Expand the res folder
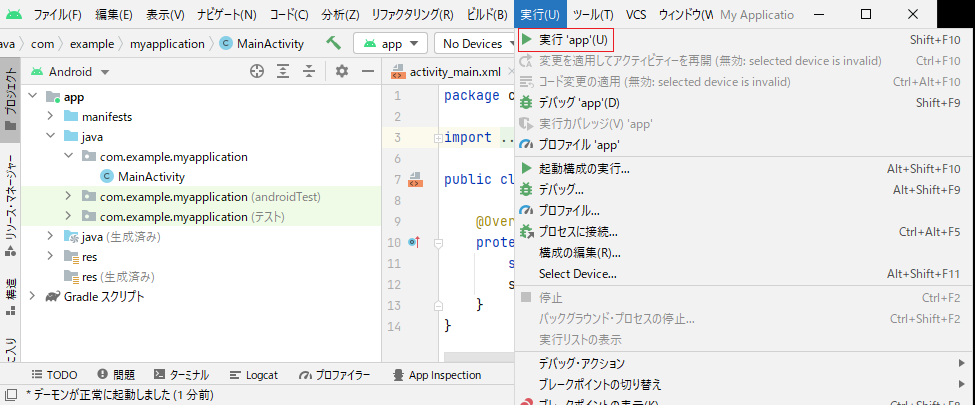Viewport: 975px width, 405px height. pos(50,256)
